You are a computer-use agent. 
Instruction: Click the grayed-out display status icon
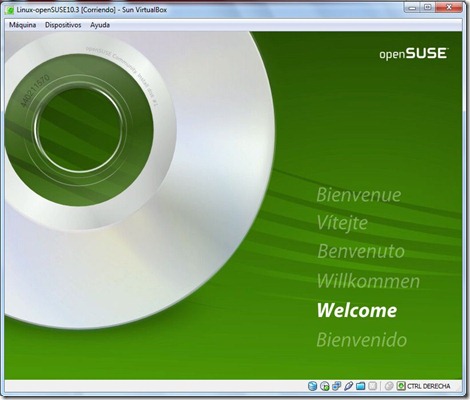(372, 386)
